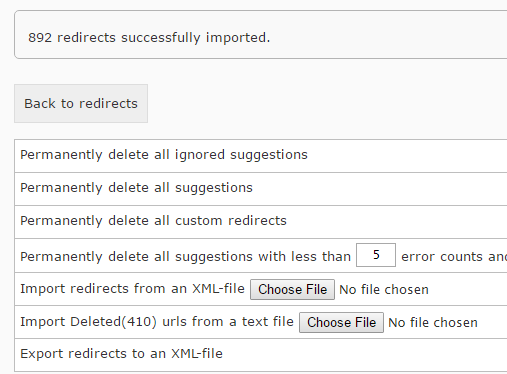The width and height of the screenshot is (507, 374).
Task: Select Permanently delete all custom redirects
Action: (x=153, y=221)
